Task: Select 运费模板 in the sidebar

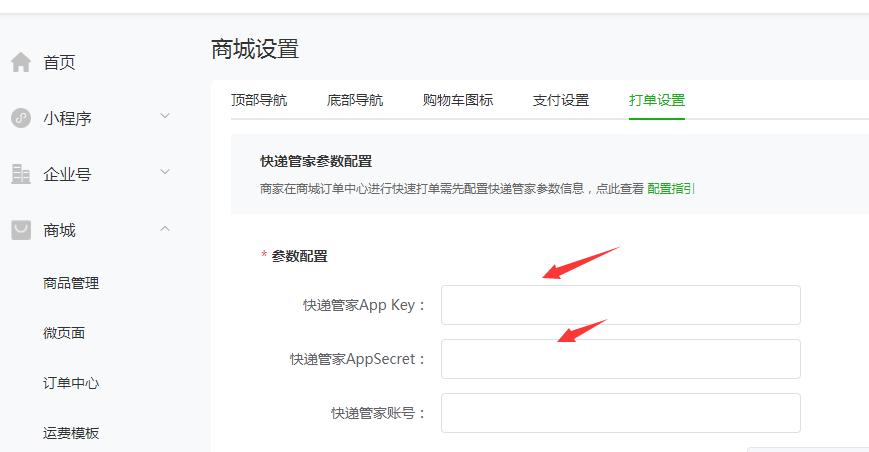Action: (x=71, y=433)
